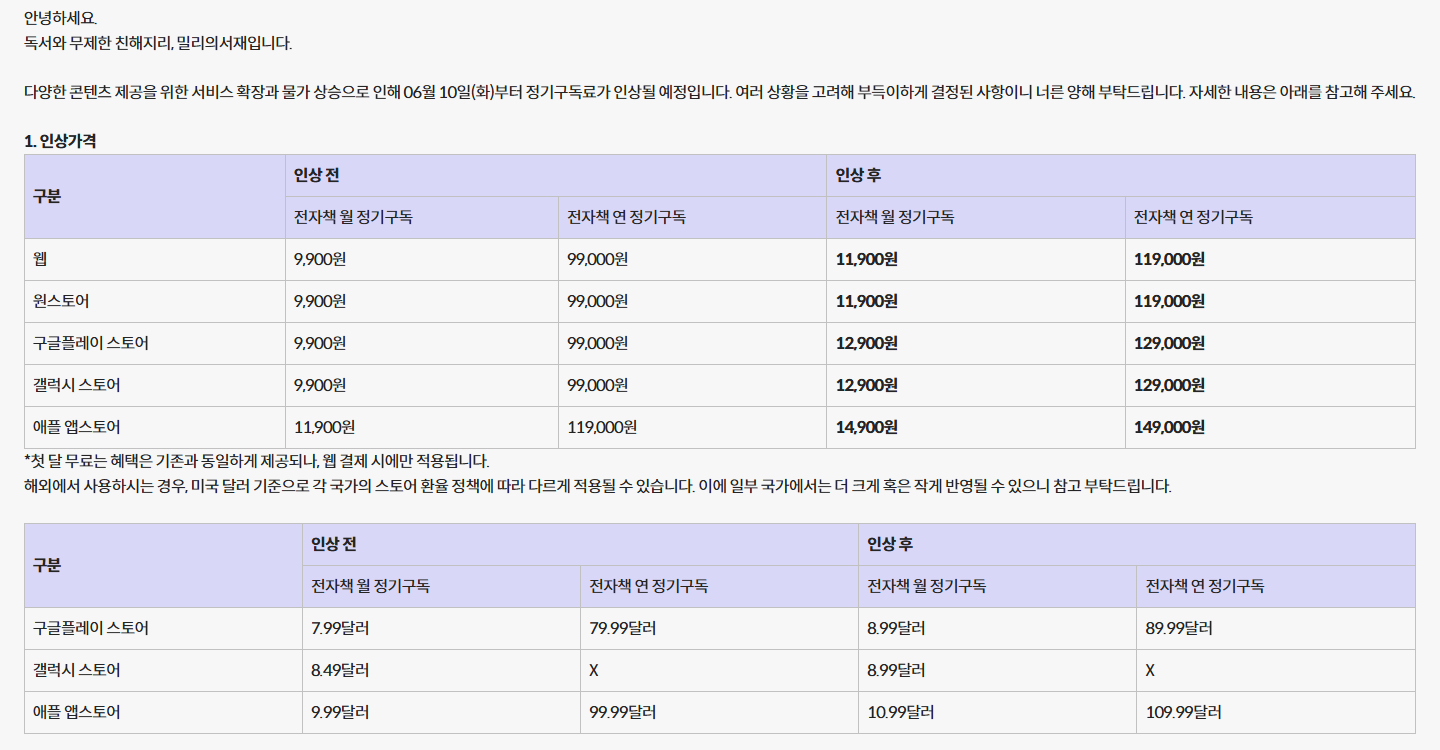Click the first-month-free footnote starting "*첫 달 무료는"
Screen dimensions: 1440x750
click(257, 461)
